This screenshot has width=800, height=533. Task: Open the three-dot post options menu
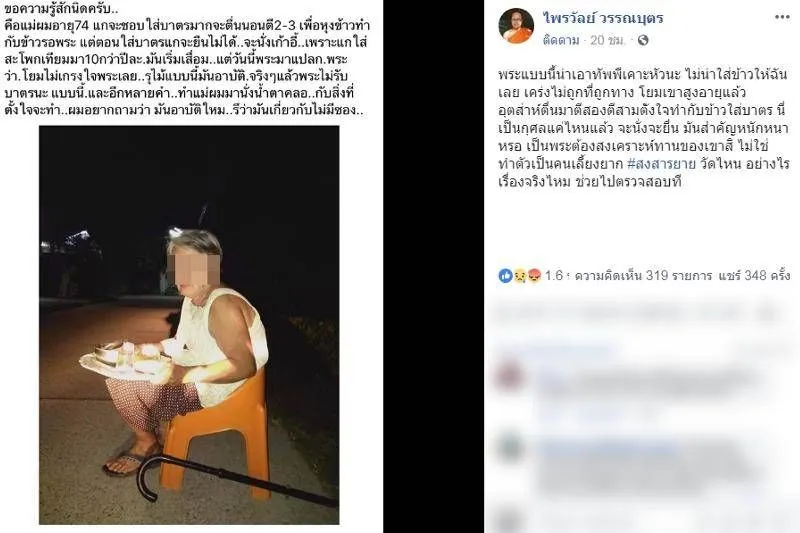[782, 17]
